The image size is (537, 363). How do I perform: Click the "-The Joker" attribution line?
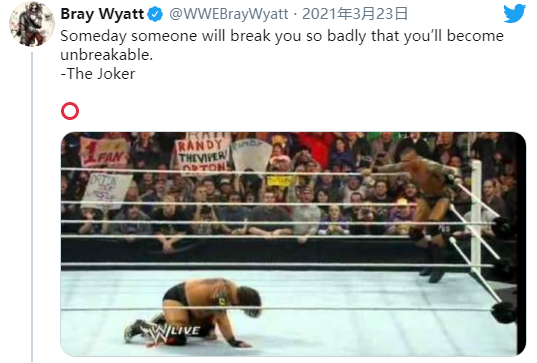point(98,74)
